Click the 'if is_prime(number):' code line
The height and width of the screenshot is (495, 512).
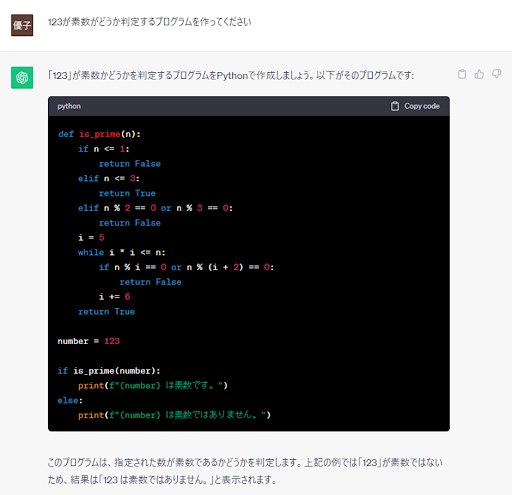point(109,371)
